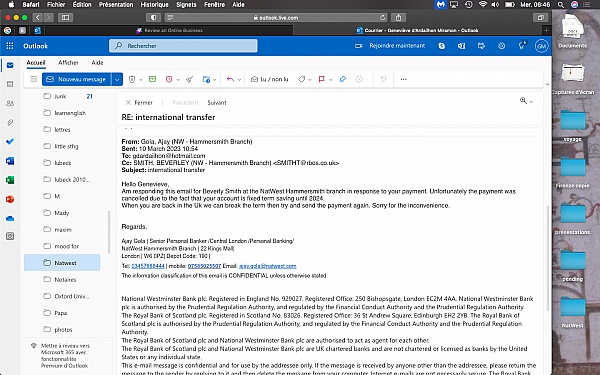Open the Mail module in left rail
Screen dimensions: 600x375
click(x=10, y=65)
